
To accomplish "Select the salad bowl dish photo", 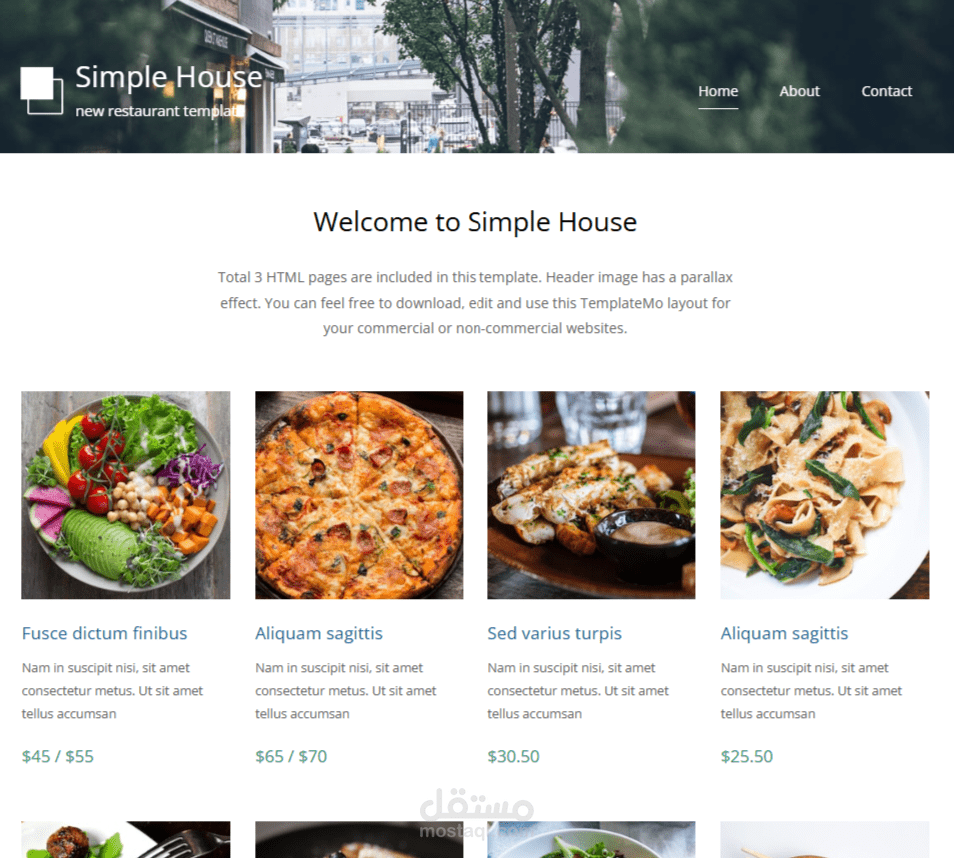I will (x=126, y=495).
